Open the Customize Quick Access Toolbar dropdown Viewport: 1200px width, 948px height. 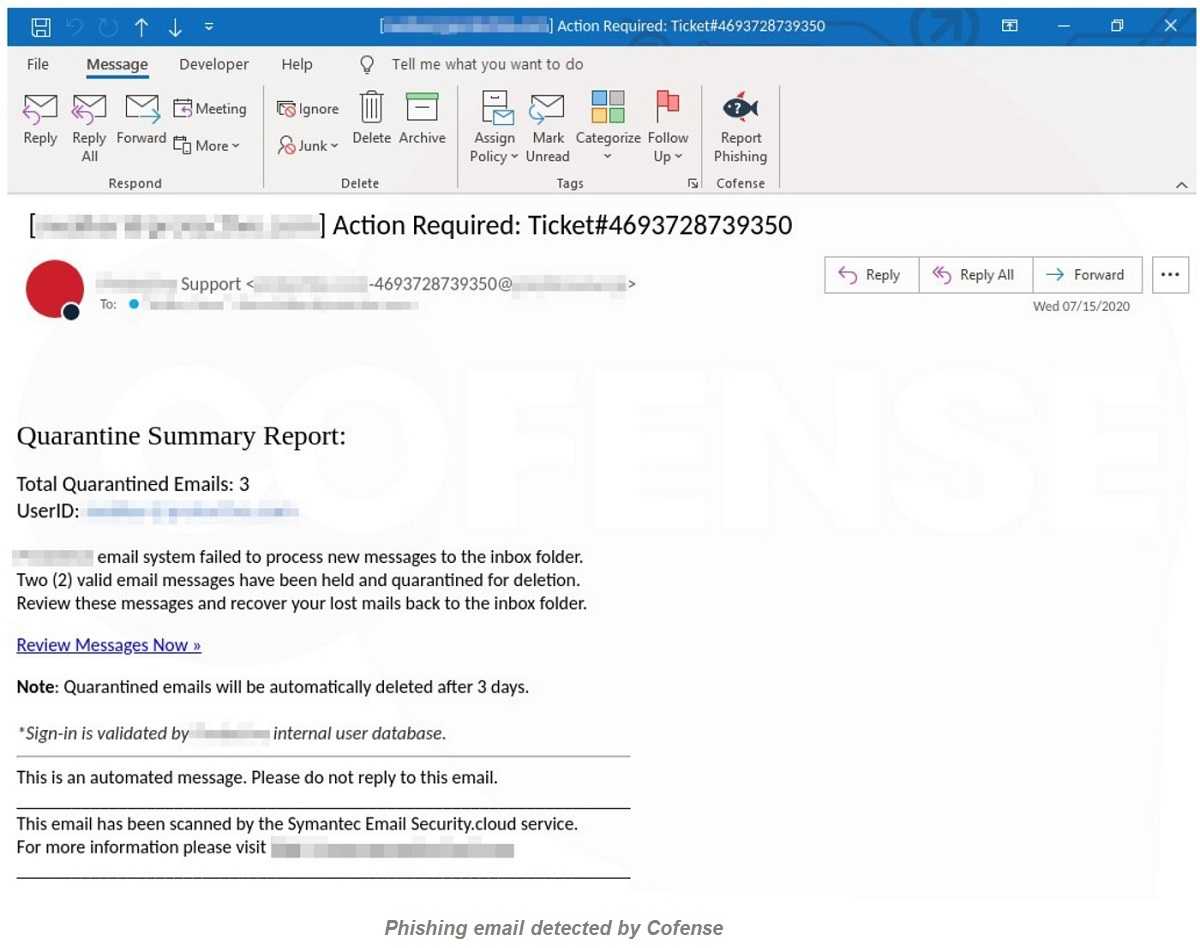pyautogui.click(x=208, y=27)
